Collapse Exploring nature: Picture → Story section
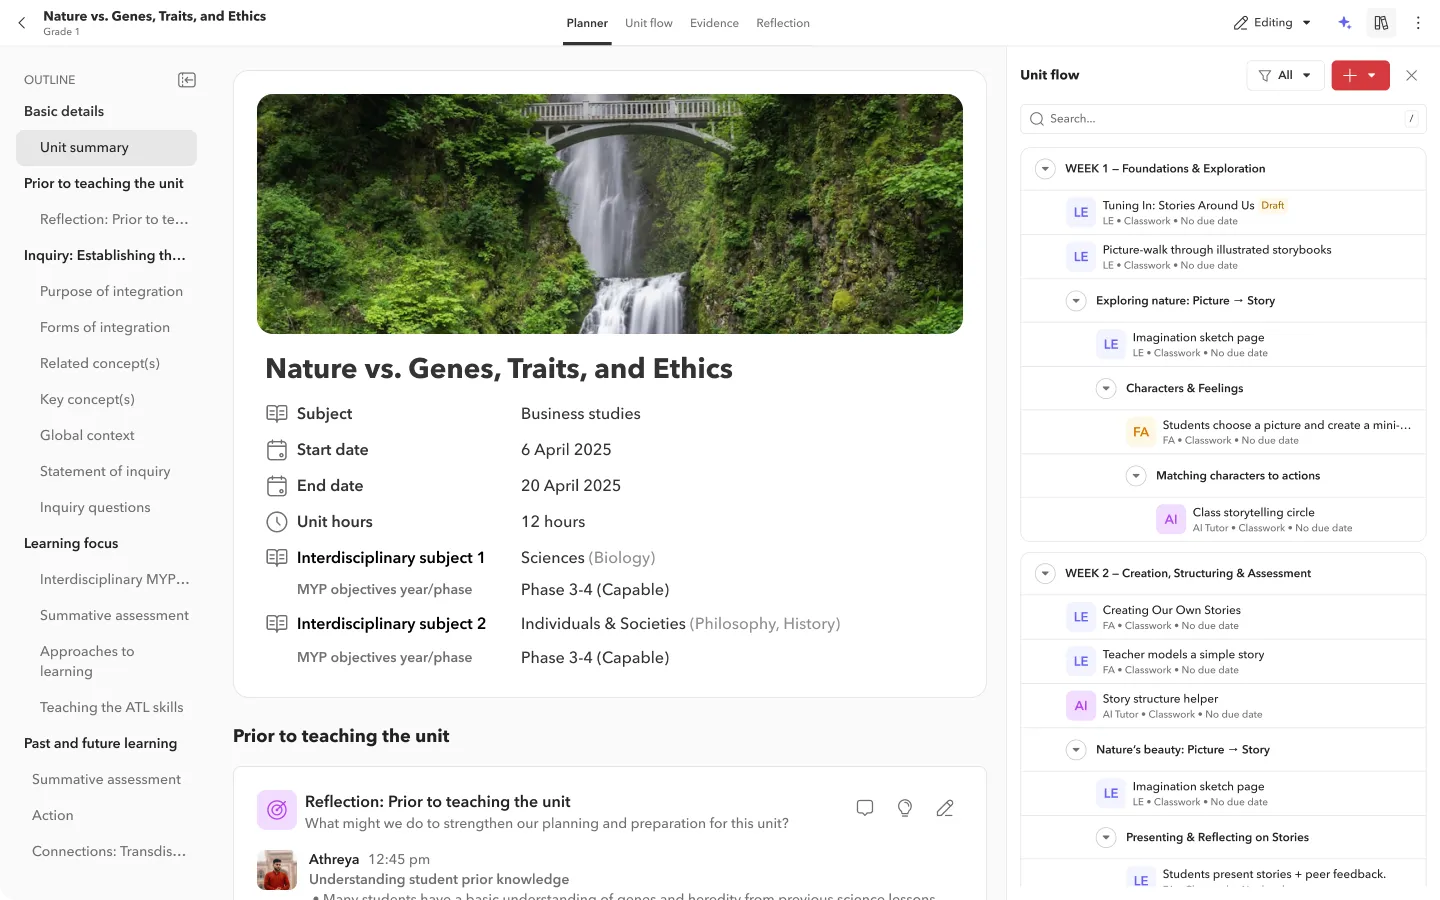The width and height of the screenshot is (1440, 900). click(x=1076, y=301)
